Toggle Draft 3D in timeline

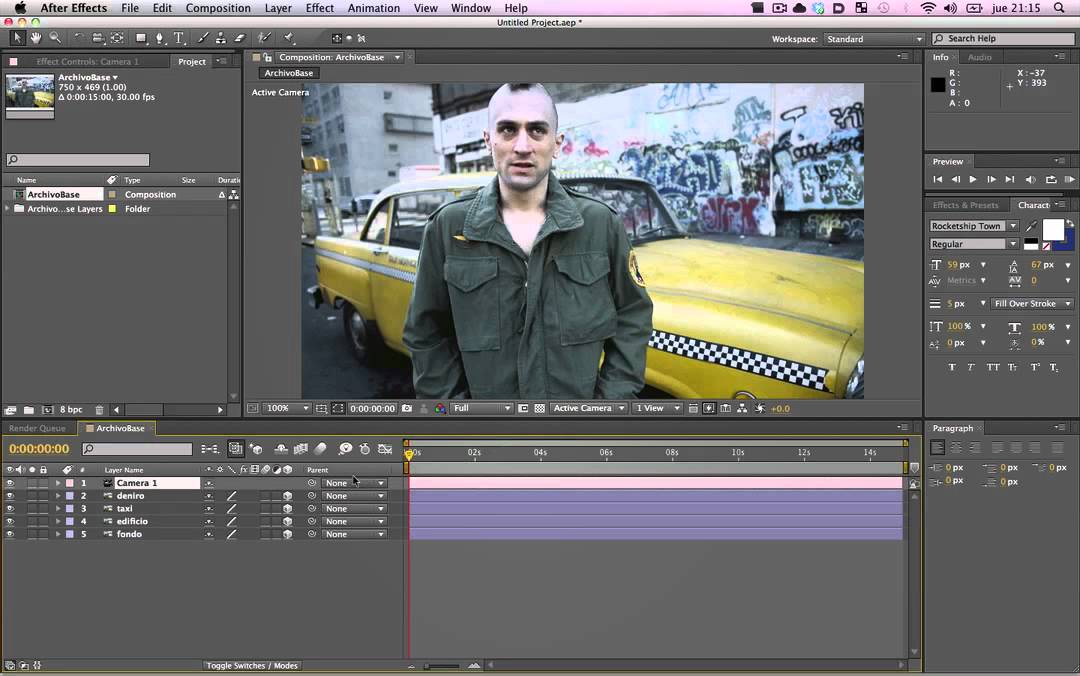[x=256, y=449]
